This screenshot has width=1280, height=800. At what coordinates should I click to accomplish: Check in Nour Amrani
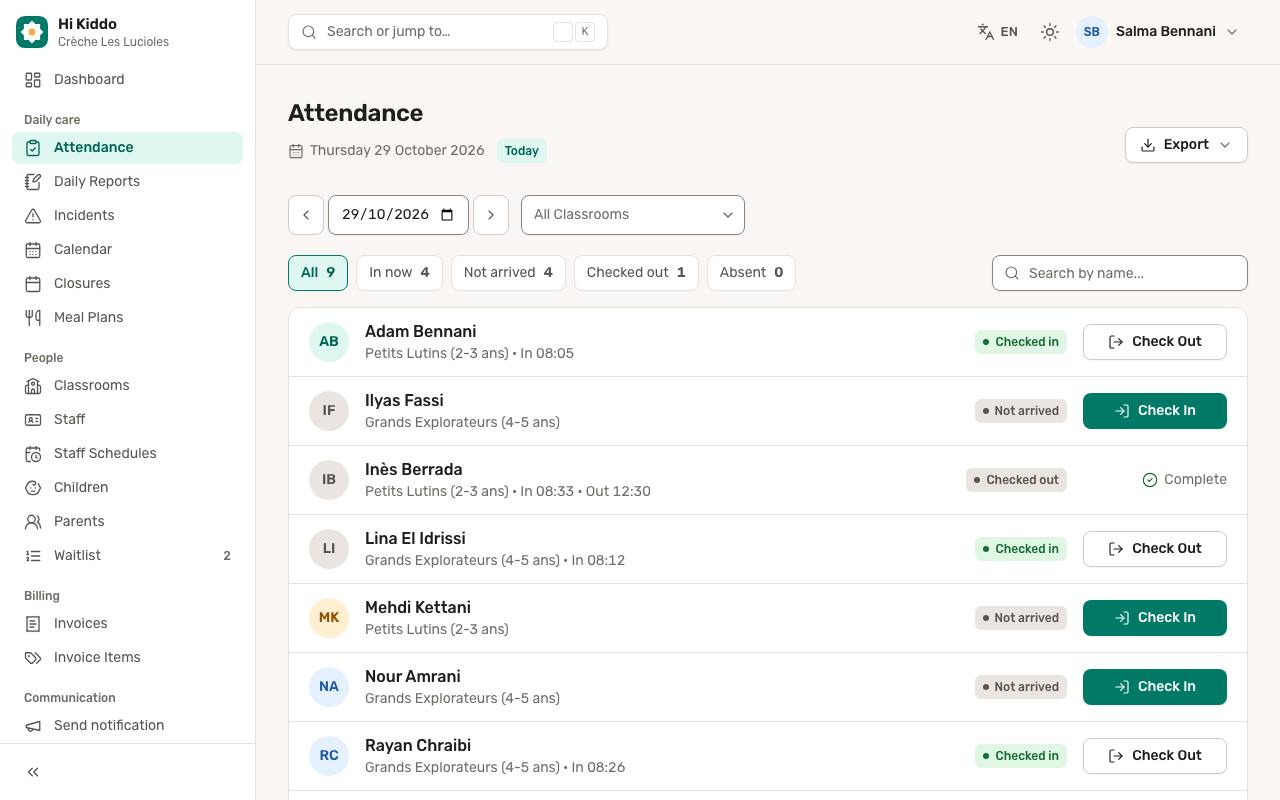click(1155, 687)
